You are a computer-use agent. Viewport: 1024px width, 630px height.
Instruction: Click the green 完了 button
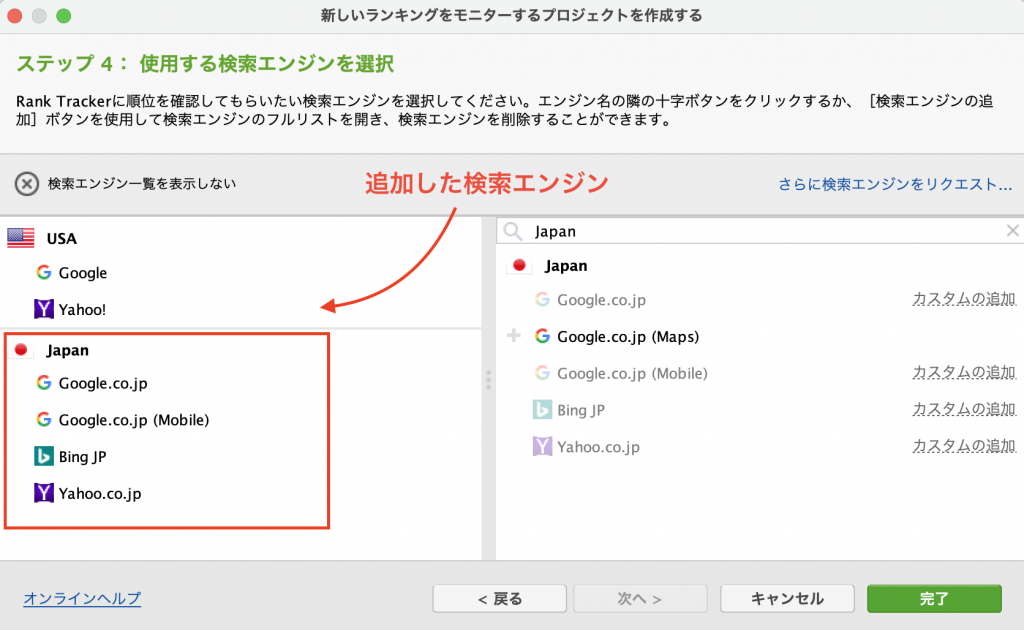point(935,599)
